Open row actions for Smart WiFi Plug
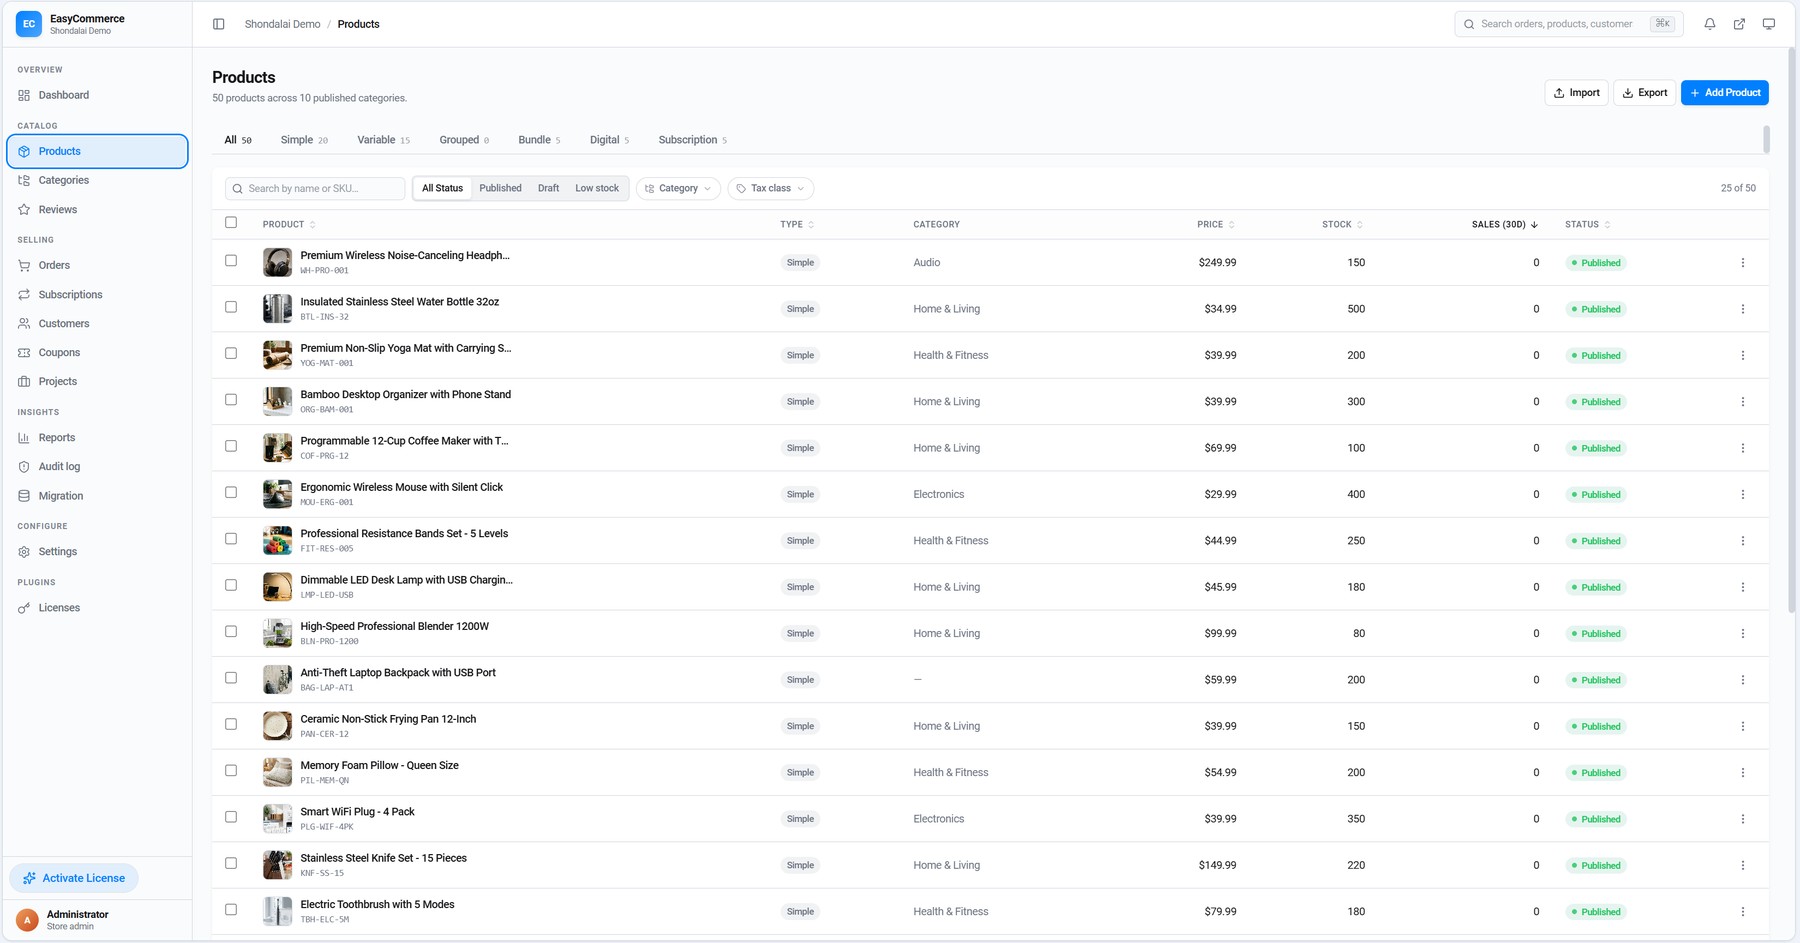Viewport: 1800px width, 943px height. 1743,819
